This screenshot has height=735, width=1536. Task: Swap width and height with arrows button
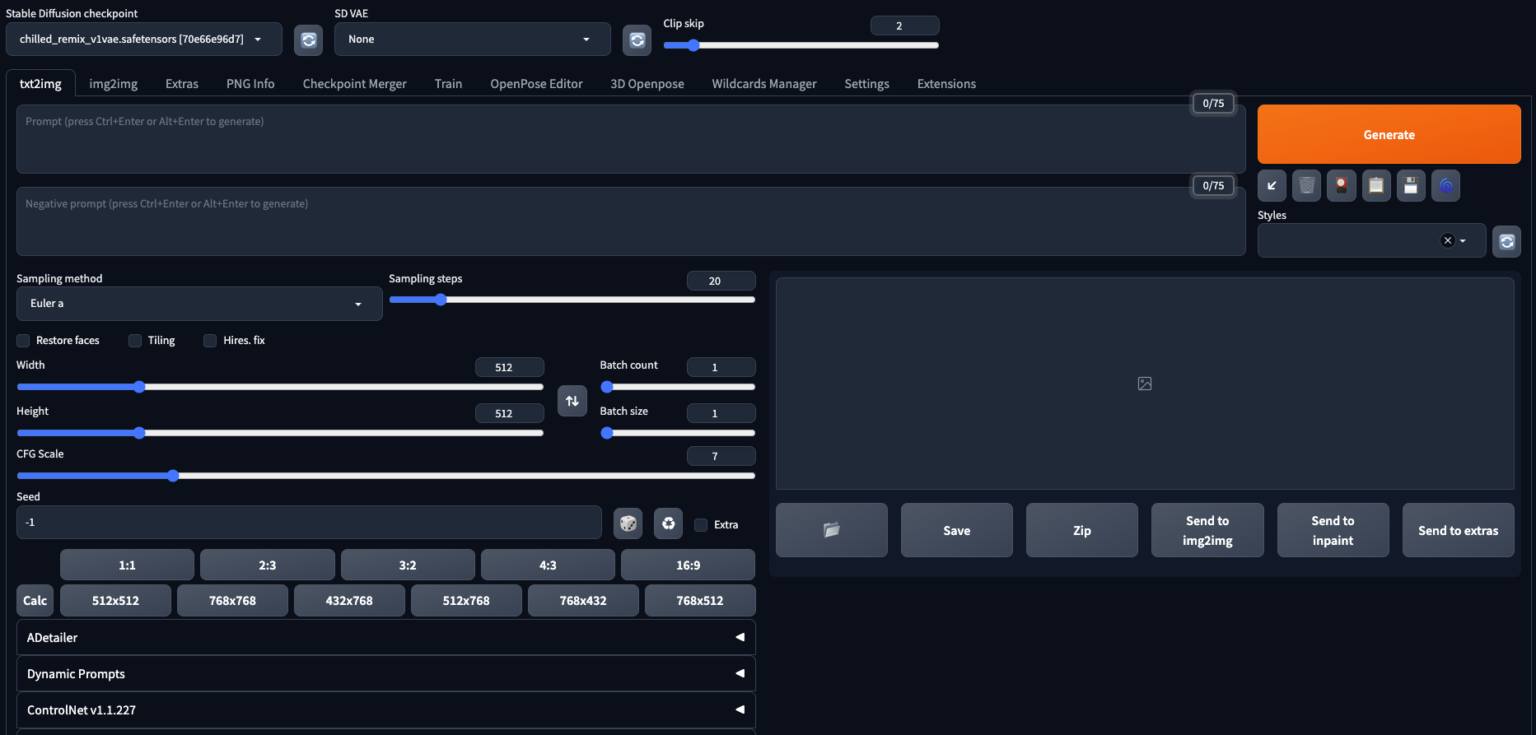tap(572, 400)
